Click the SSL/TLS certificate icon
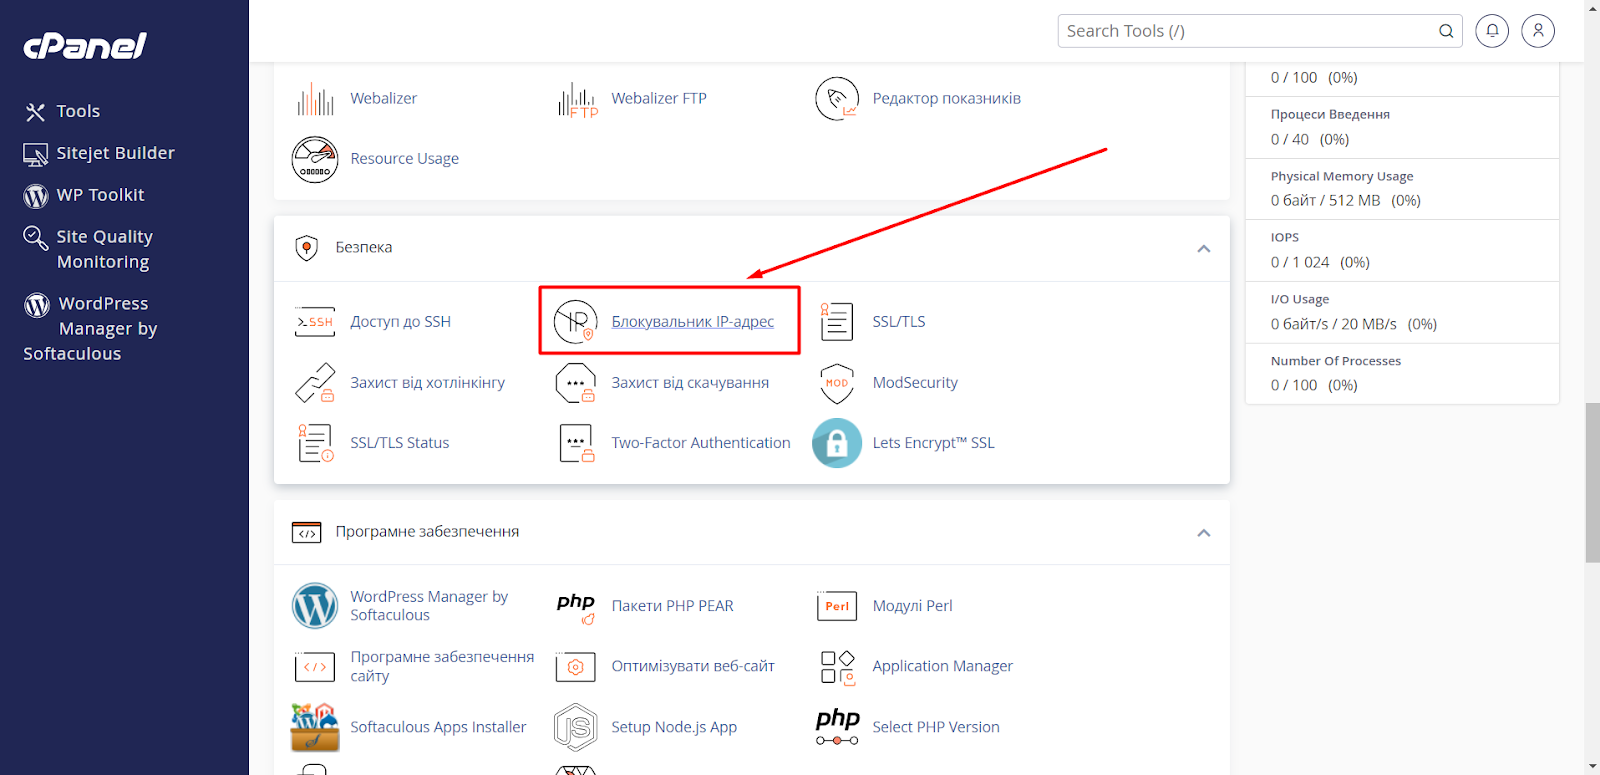Screen dimensions: 1600x775 coord(837,322)
